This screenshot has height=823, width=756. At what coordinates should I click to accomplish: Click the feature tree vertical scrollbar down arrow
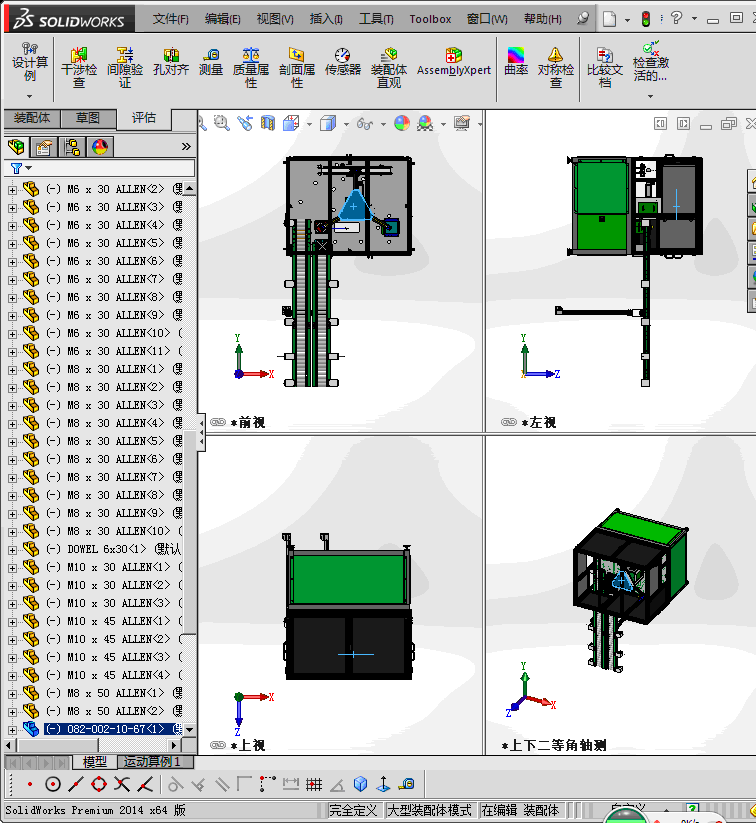point(190,730)
